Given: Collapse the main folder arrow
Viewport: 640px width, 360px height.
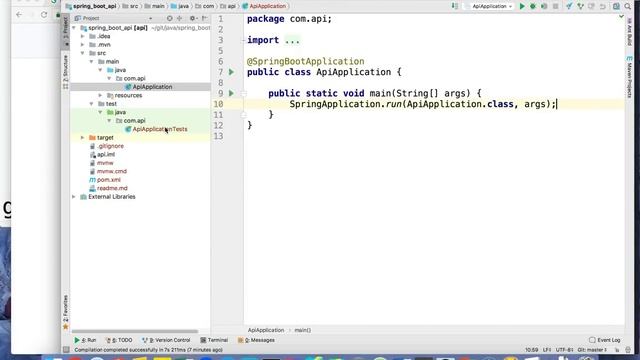Looking at the screenshot, I should click(92, 62).
